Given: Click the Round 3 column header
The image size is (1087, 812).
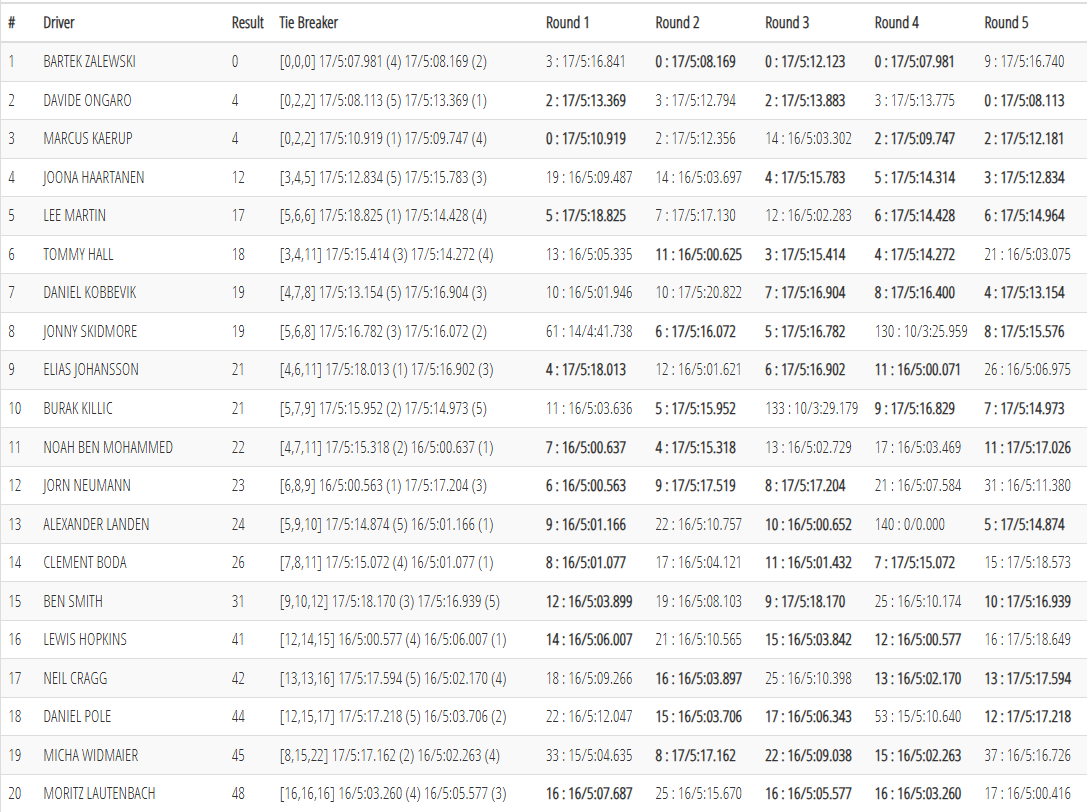Looking at the screenshot, I should (x=787, y=22).
